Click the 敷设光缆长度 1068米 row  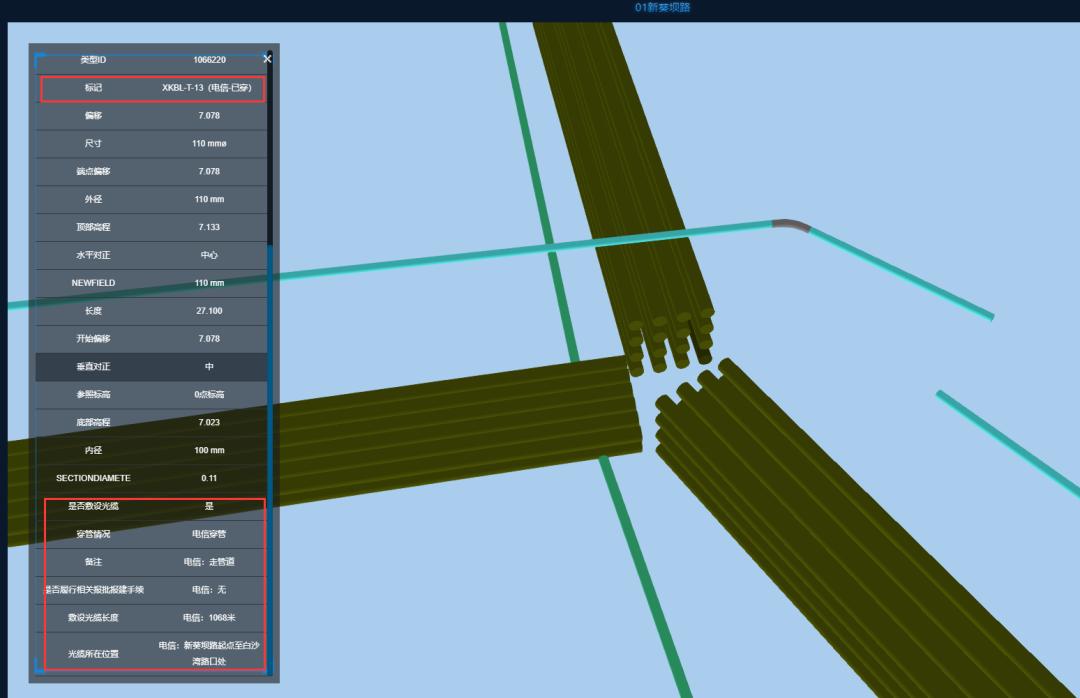(x=152, y=618)
